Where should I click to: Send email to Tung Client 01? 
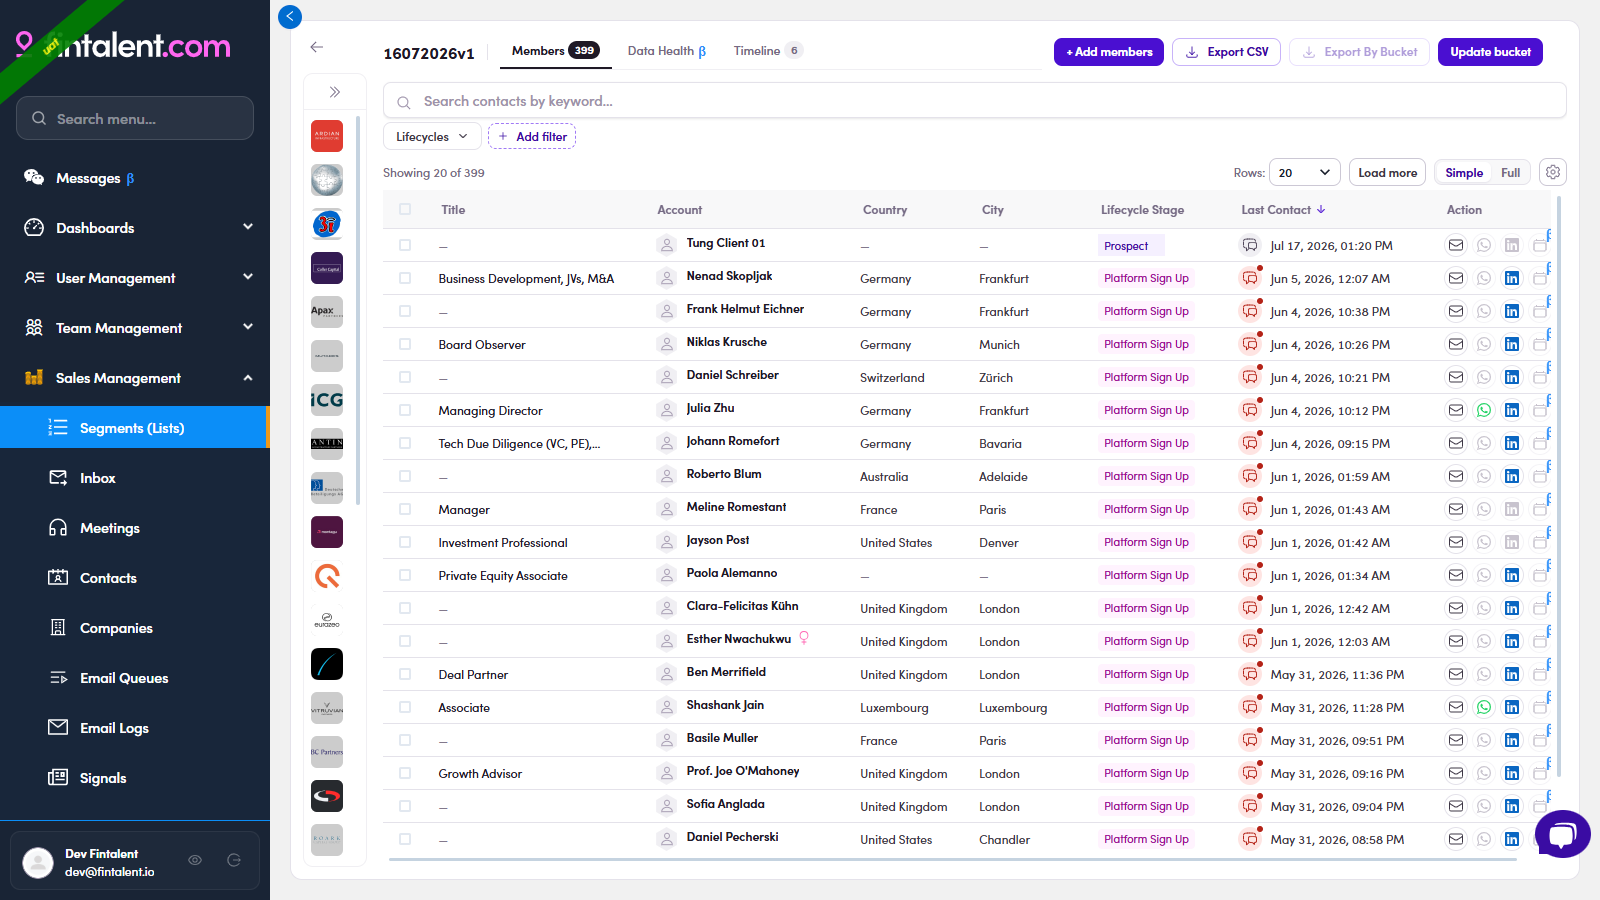tap(1456, 245)
